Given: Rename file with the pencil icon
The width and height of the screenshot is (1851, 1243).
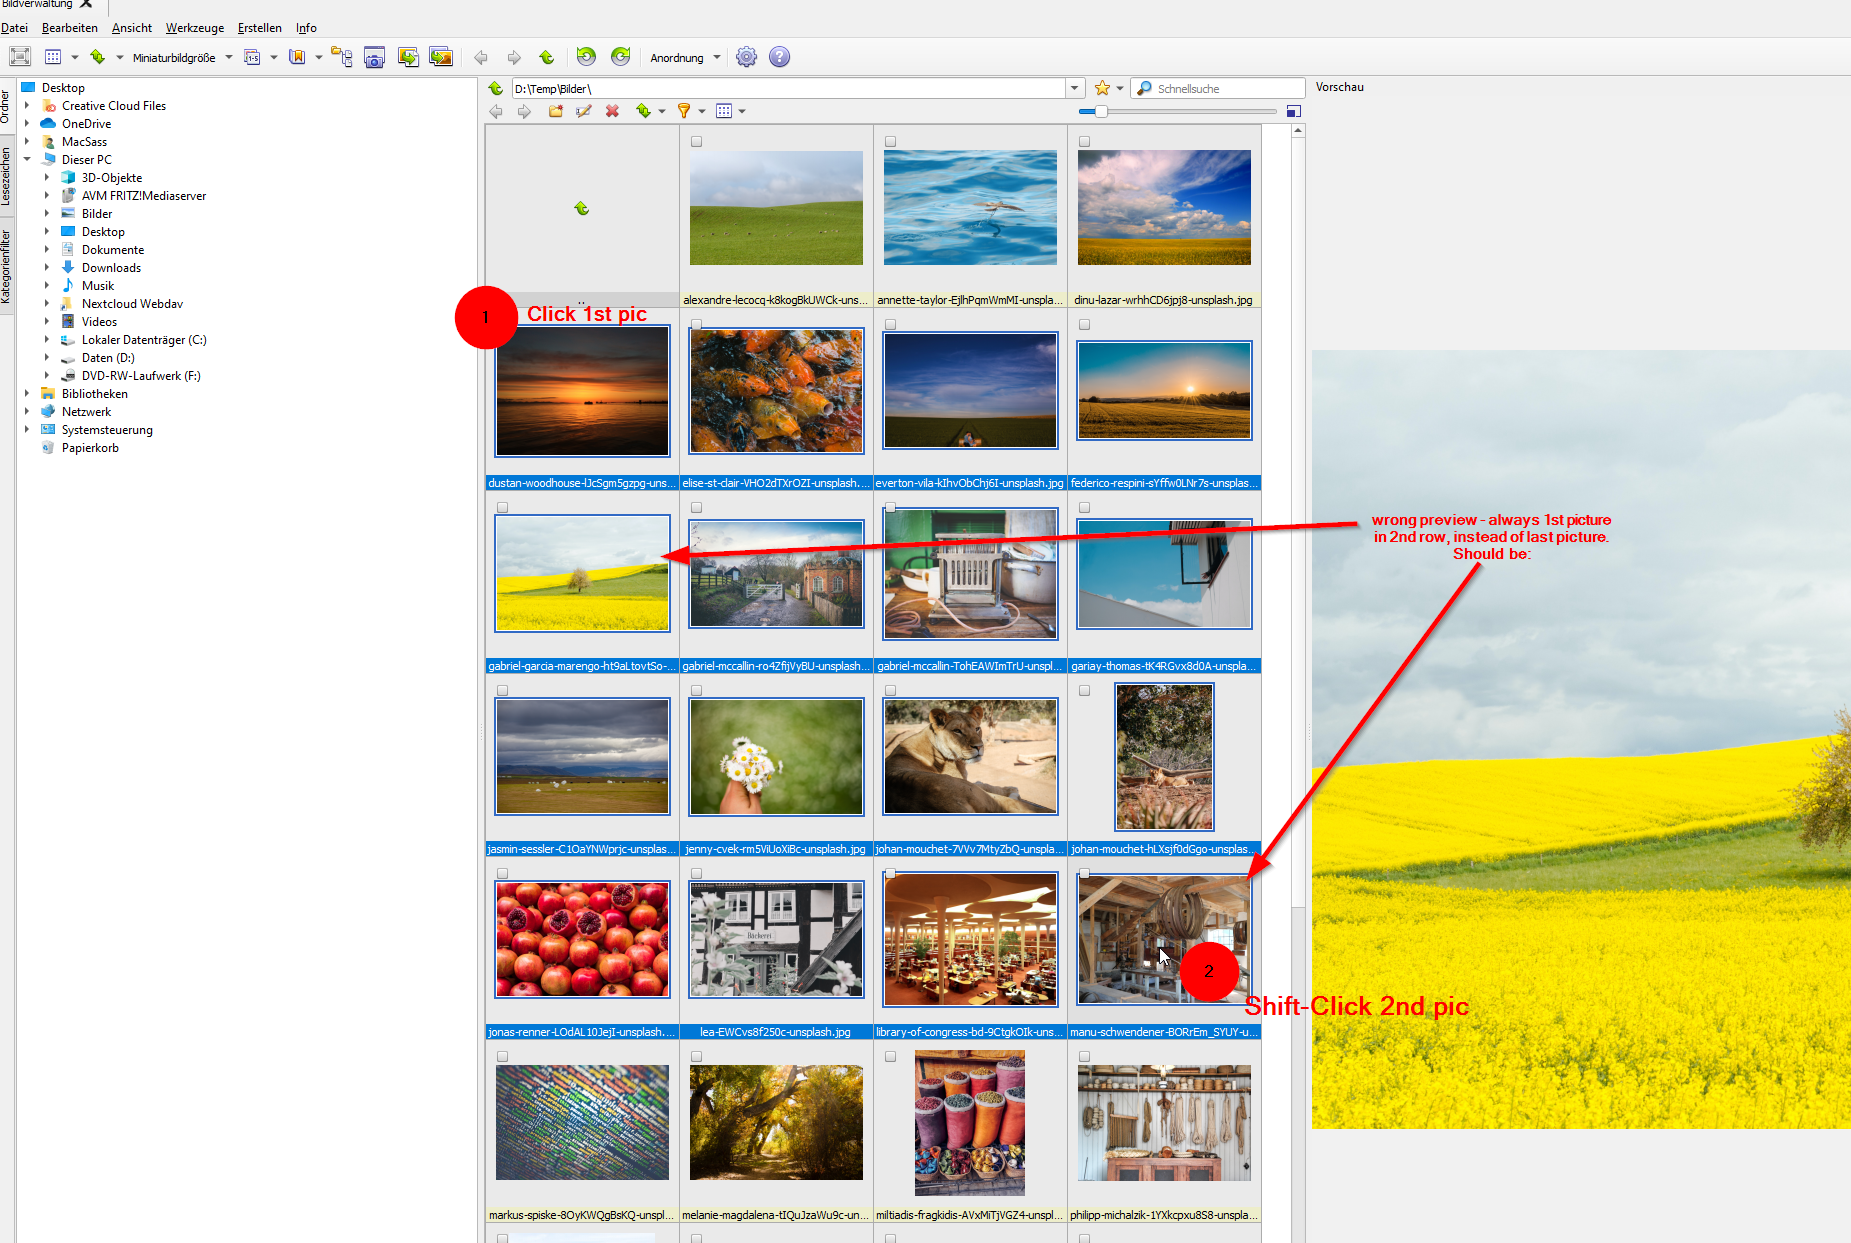Looking at the screenshot, I should click(x=584, y=111).
